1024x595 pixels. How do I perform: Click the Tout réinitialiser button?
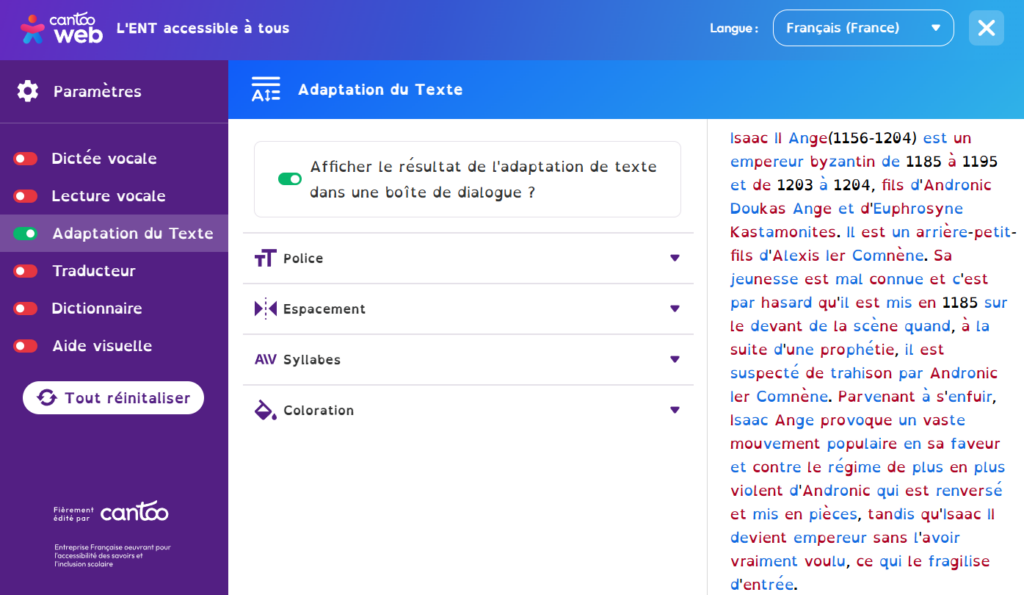pyautogui.click(x=113, y=398)
